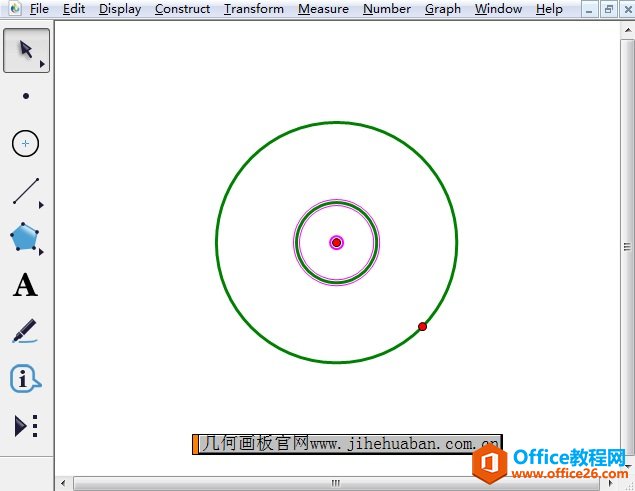Select the Polygon tool
Image resolution: width=635 pixels, height=491 pixels.
[24, 237]
